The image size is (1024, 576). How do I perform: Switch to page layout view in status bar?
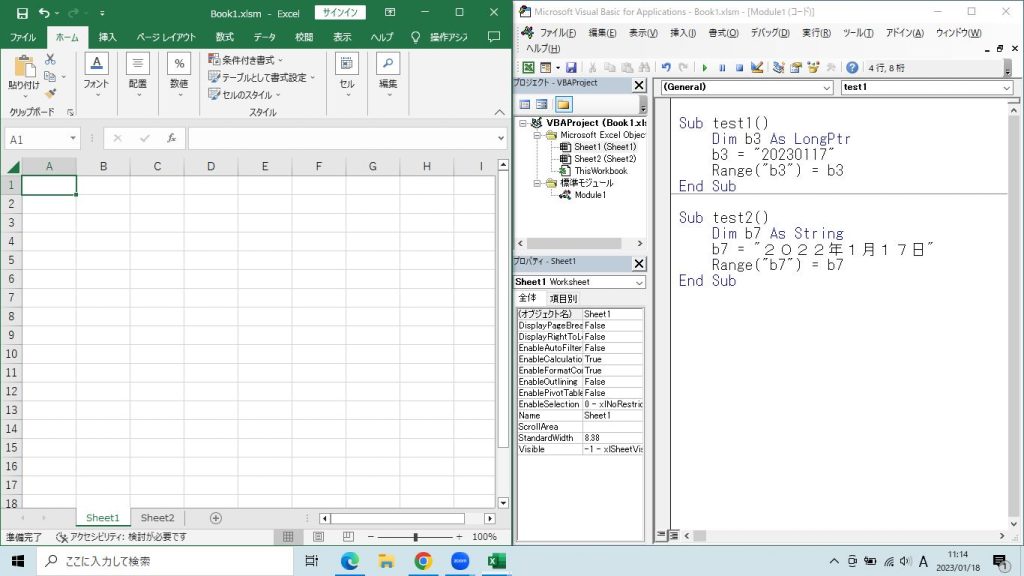coord(314,537)
